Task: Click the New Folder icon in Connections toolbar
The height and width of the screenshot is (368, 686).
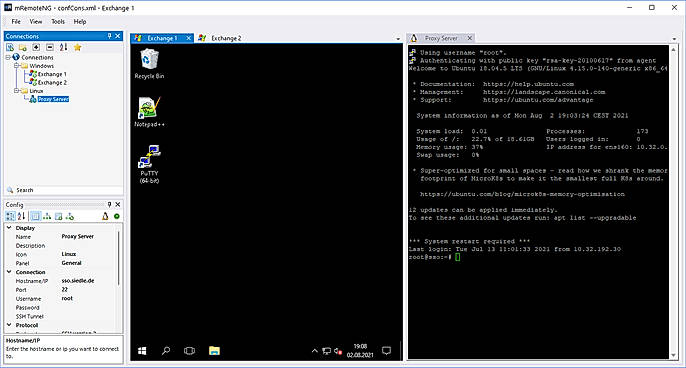Action: (23, 47)
